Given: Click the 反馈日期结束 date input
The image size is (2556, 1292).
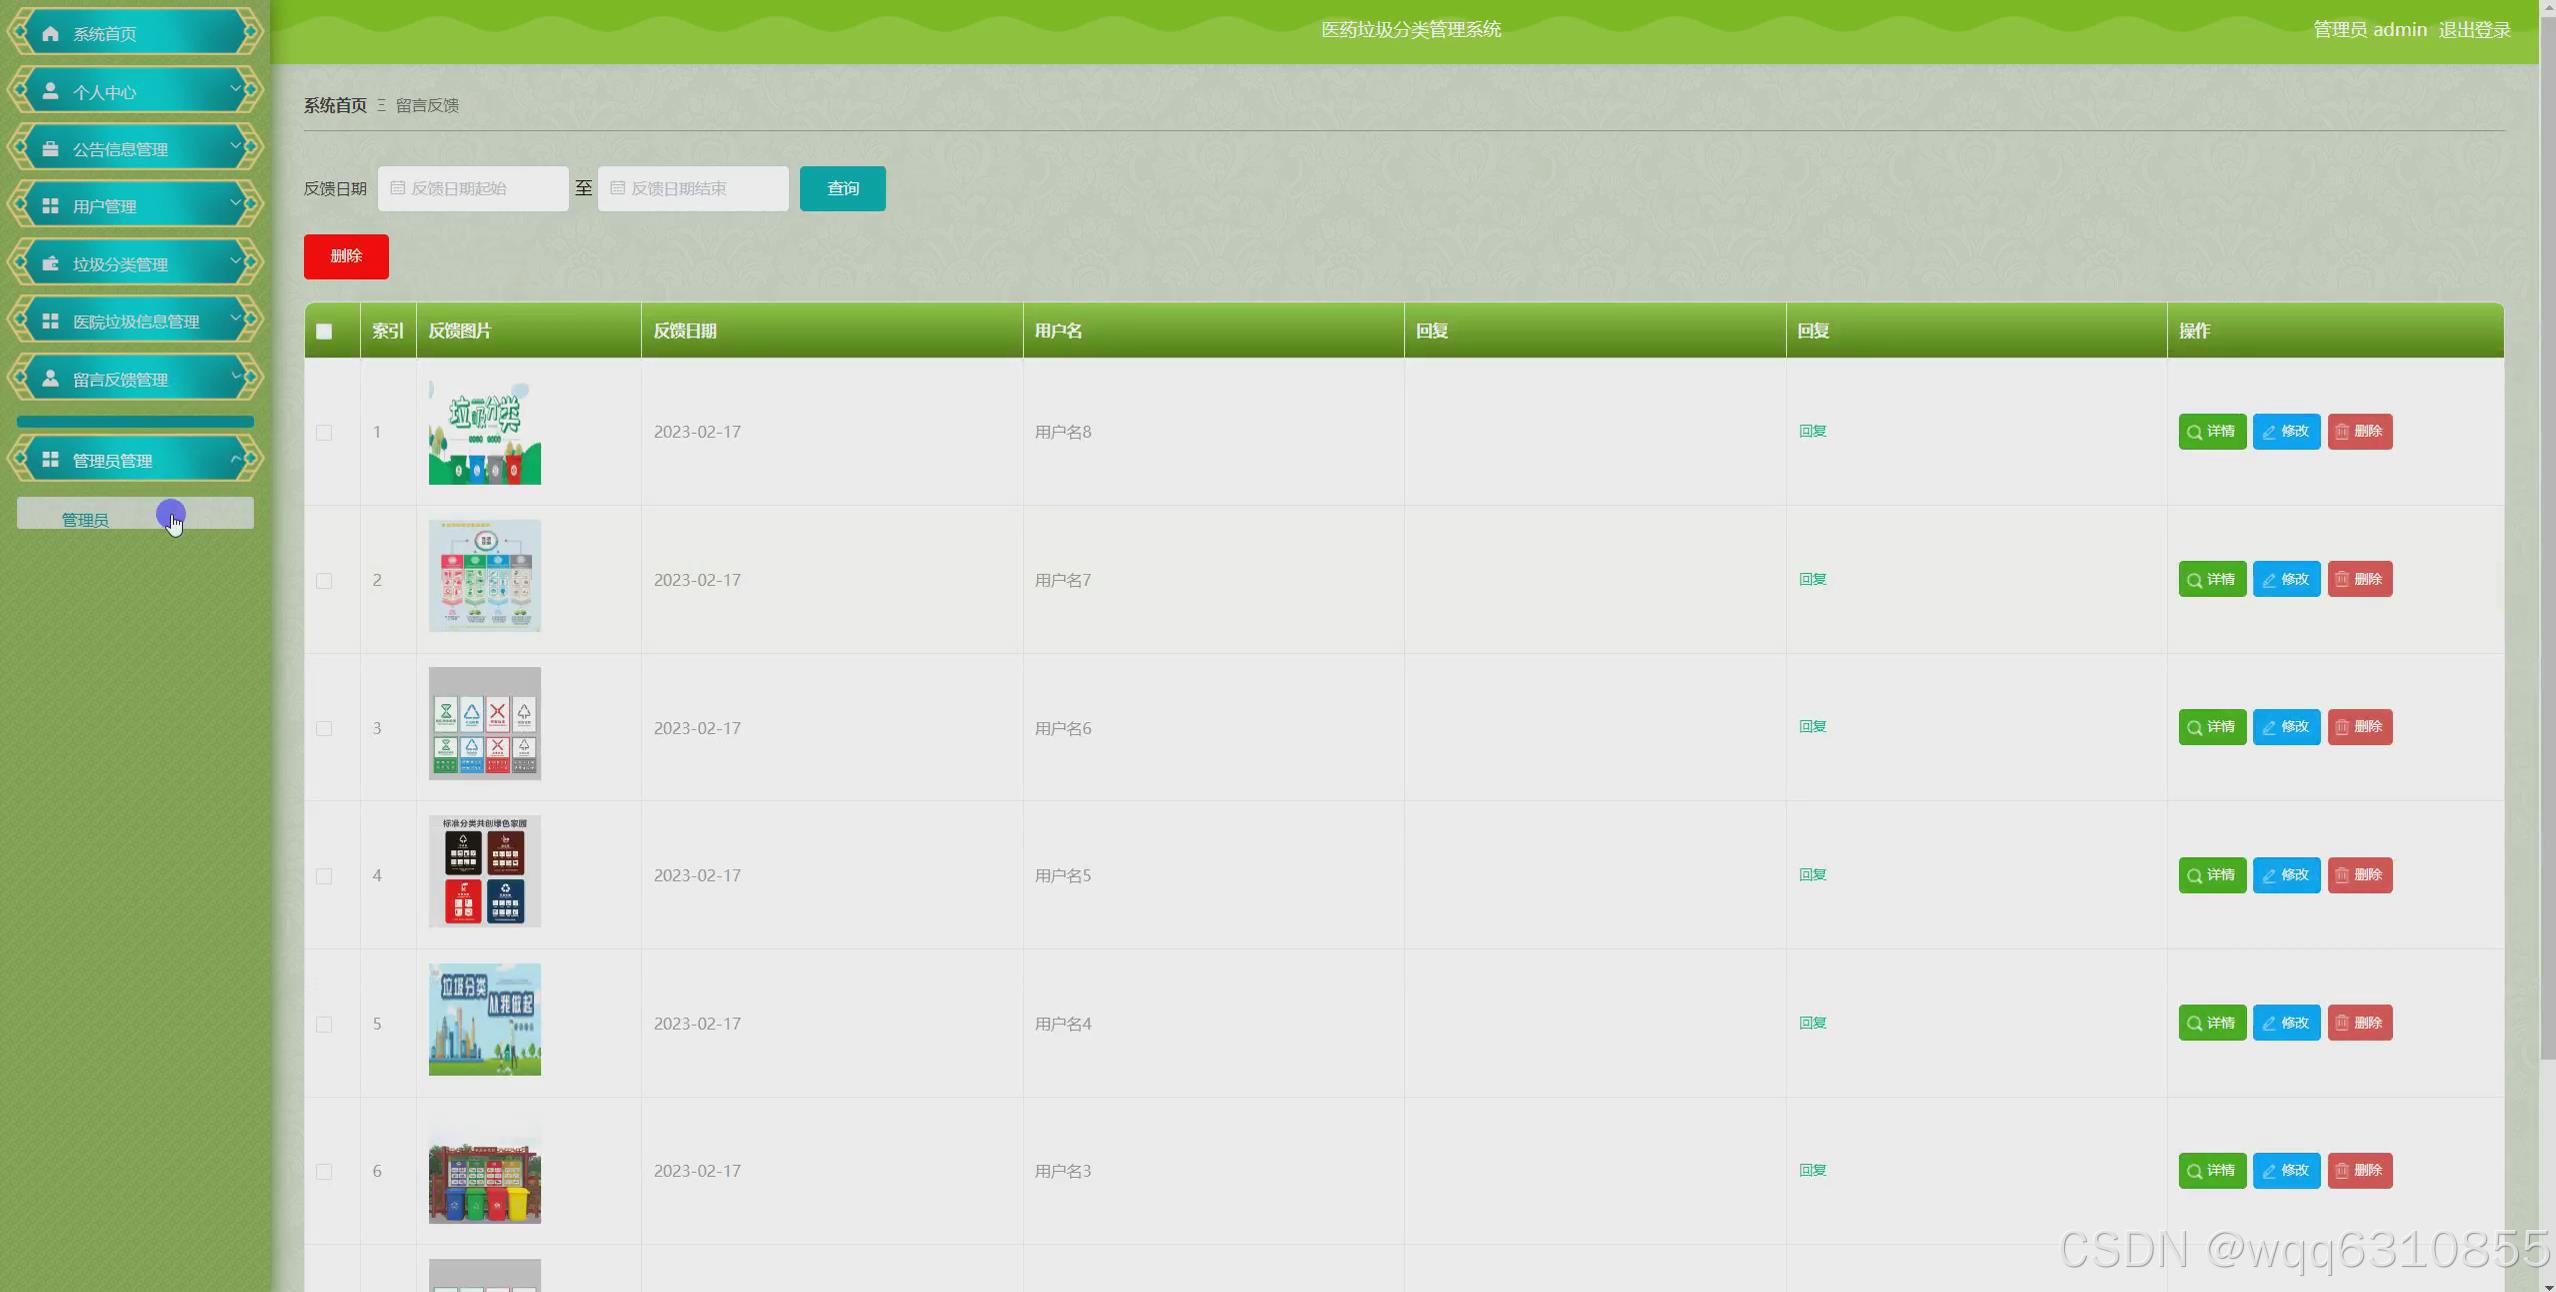Looking at the screenshot, I should coord(693,188).
